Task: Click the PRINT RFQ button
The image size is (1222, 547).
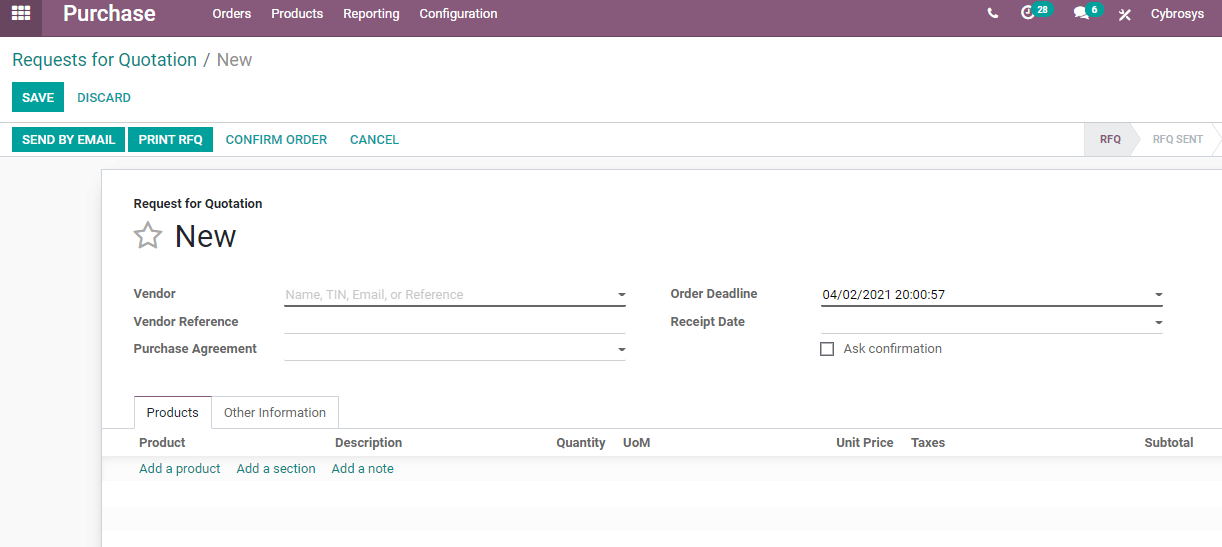Action: coord(170,140)
